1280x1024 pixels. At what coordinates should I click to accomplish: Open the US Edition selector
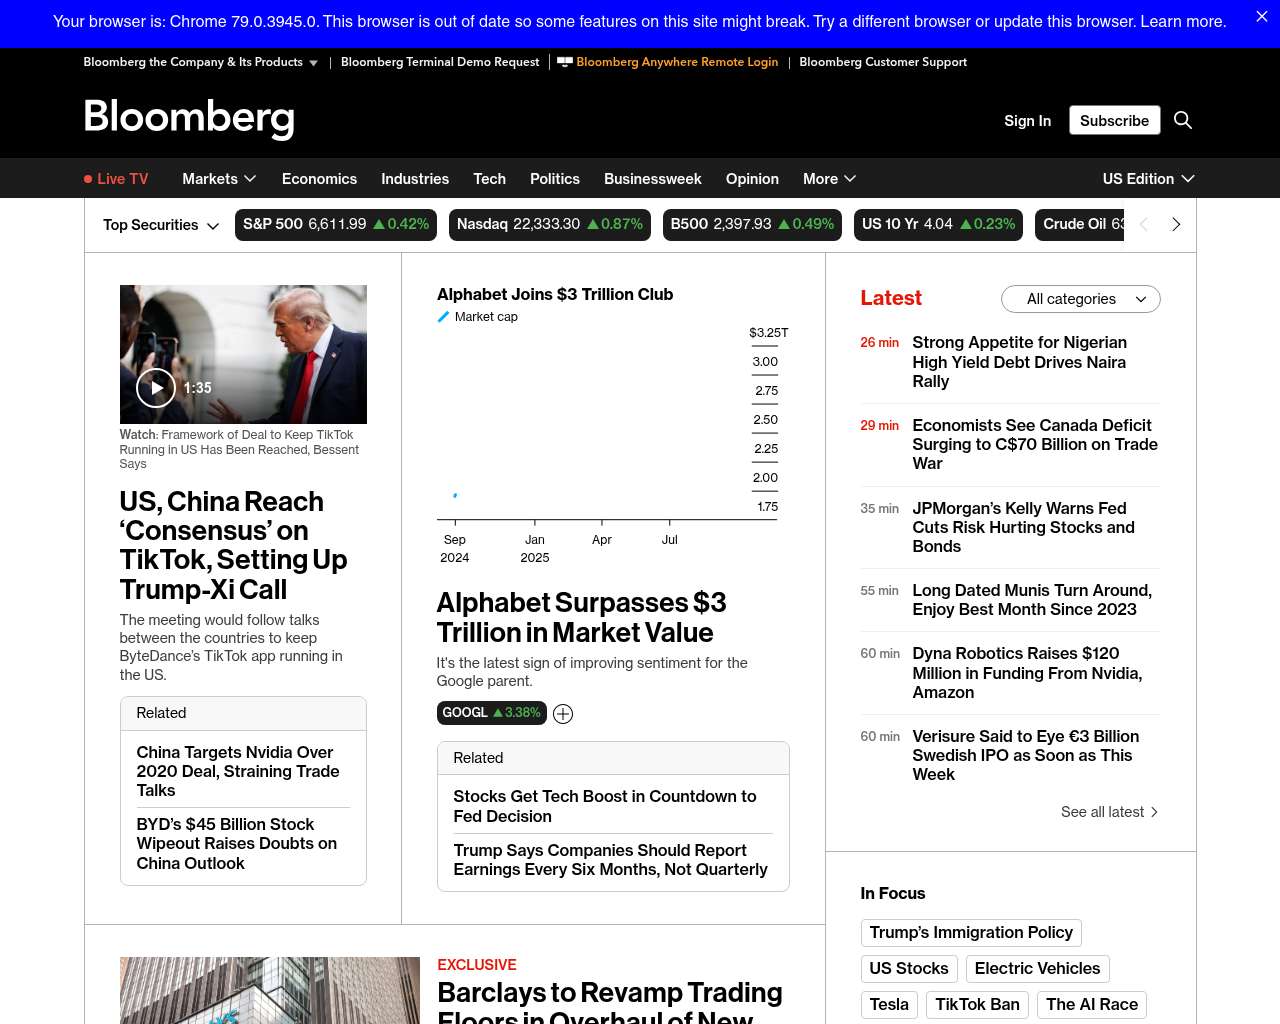click(1149, 179)
